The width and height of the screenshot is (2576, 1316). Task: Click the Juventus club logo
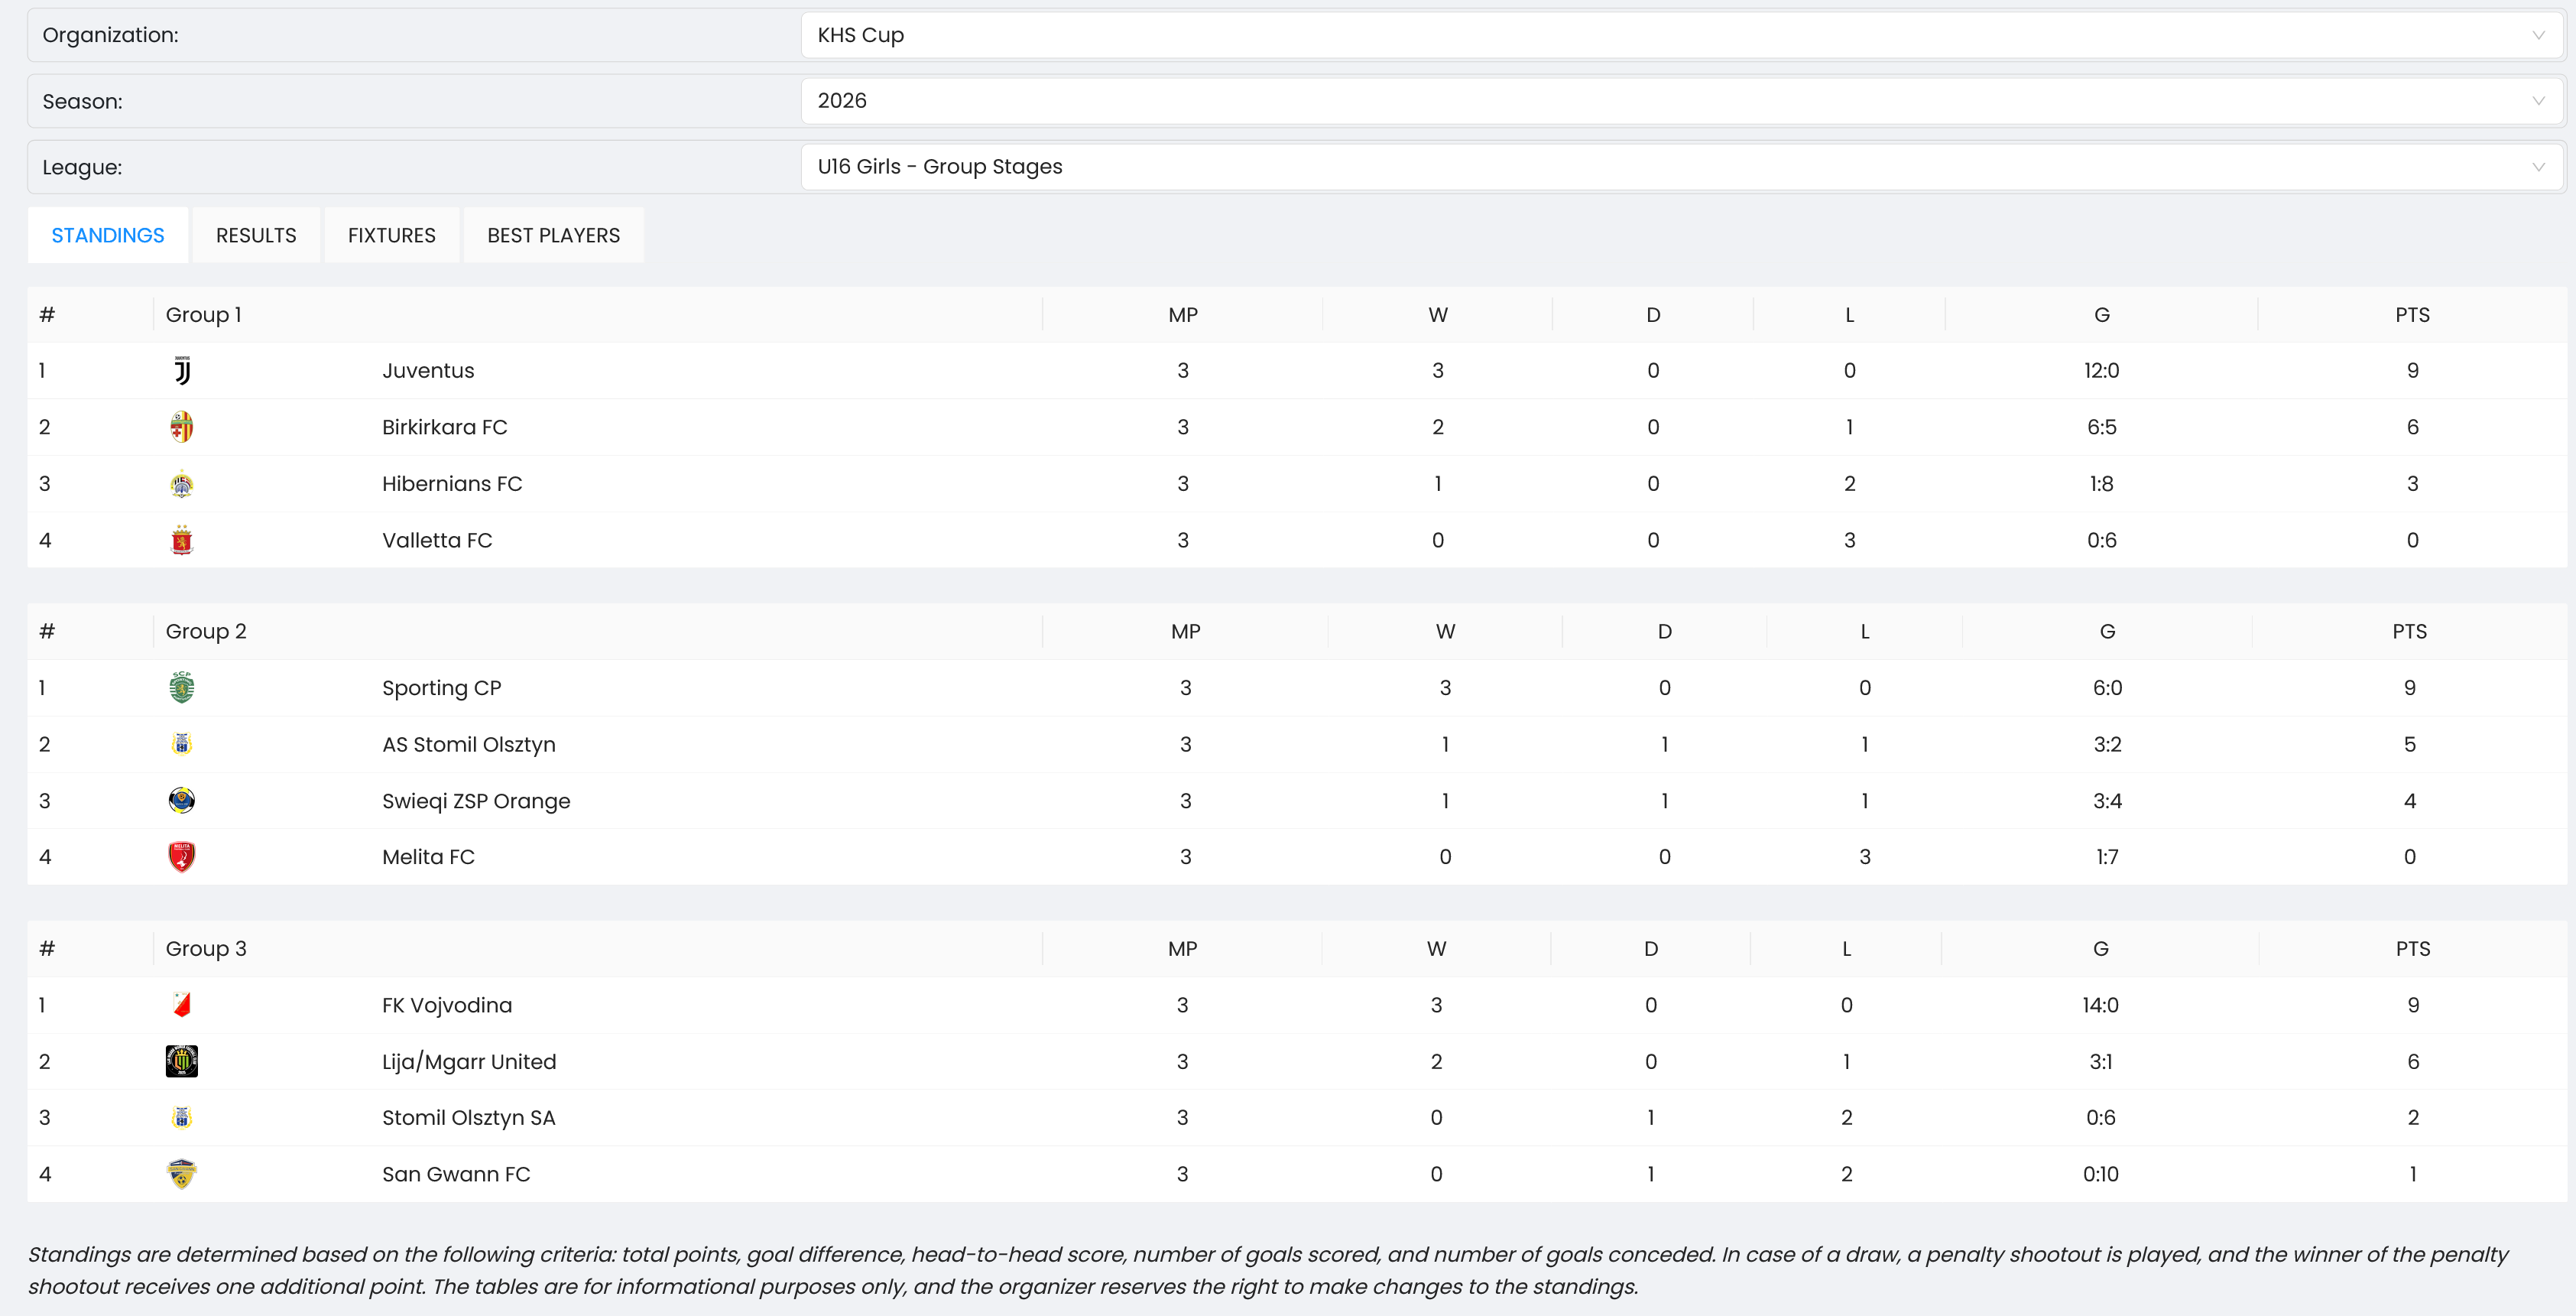(182, 371)
